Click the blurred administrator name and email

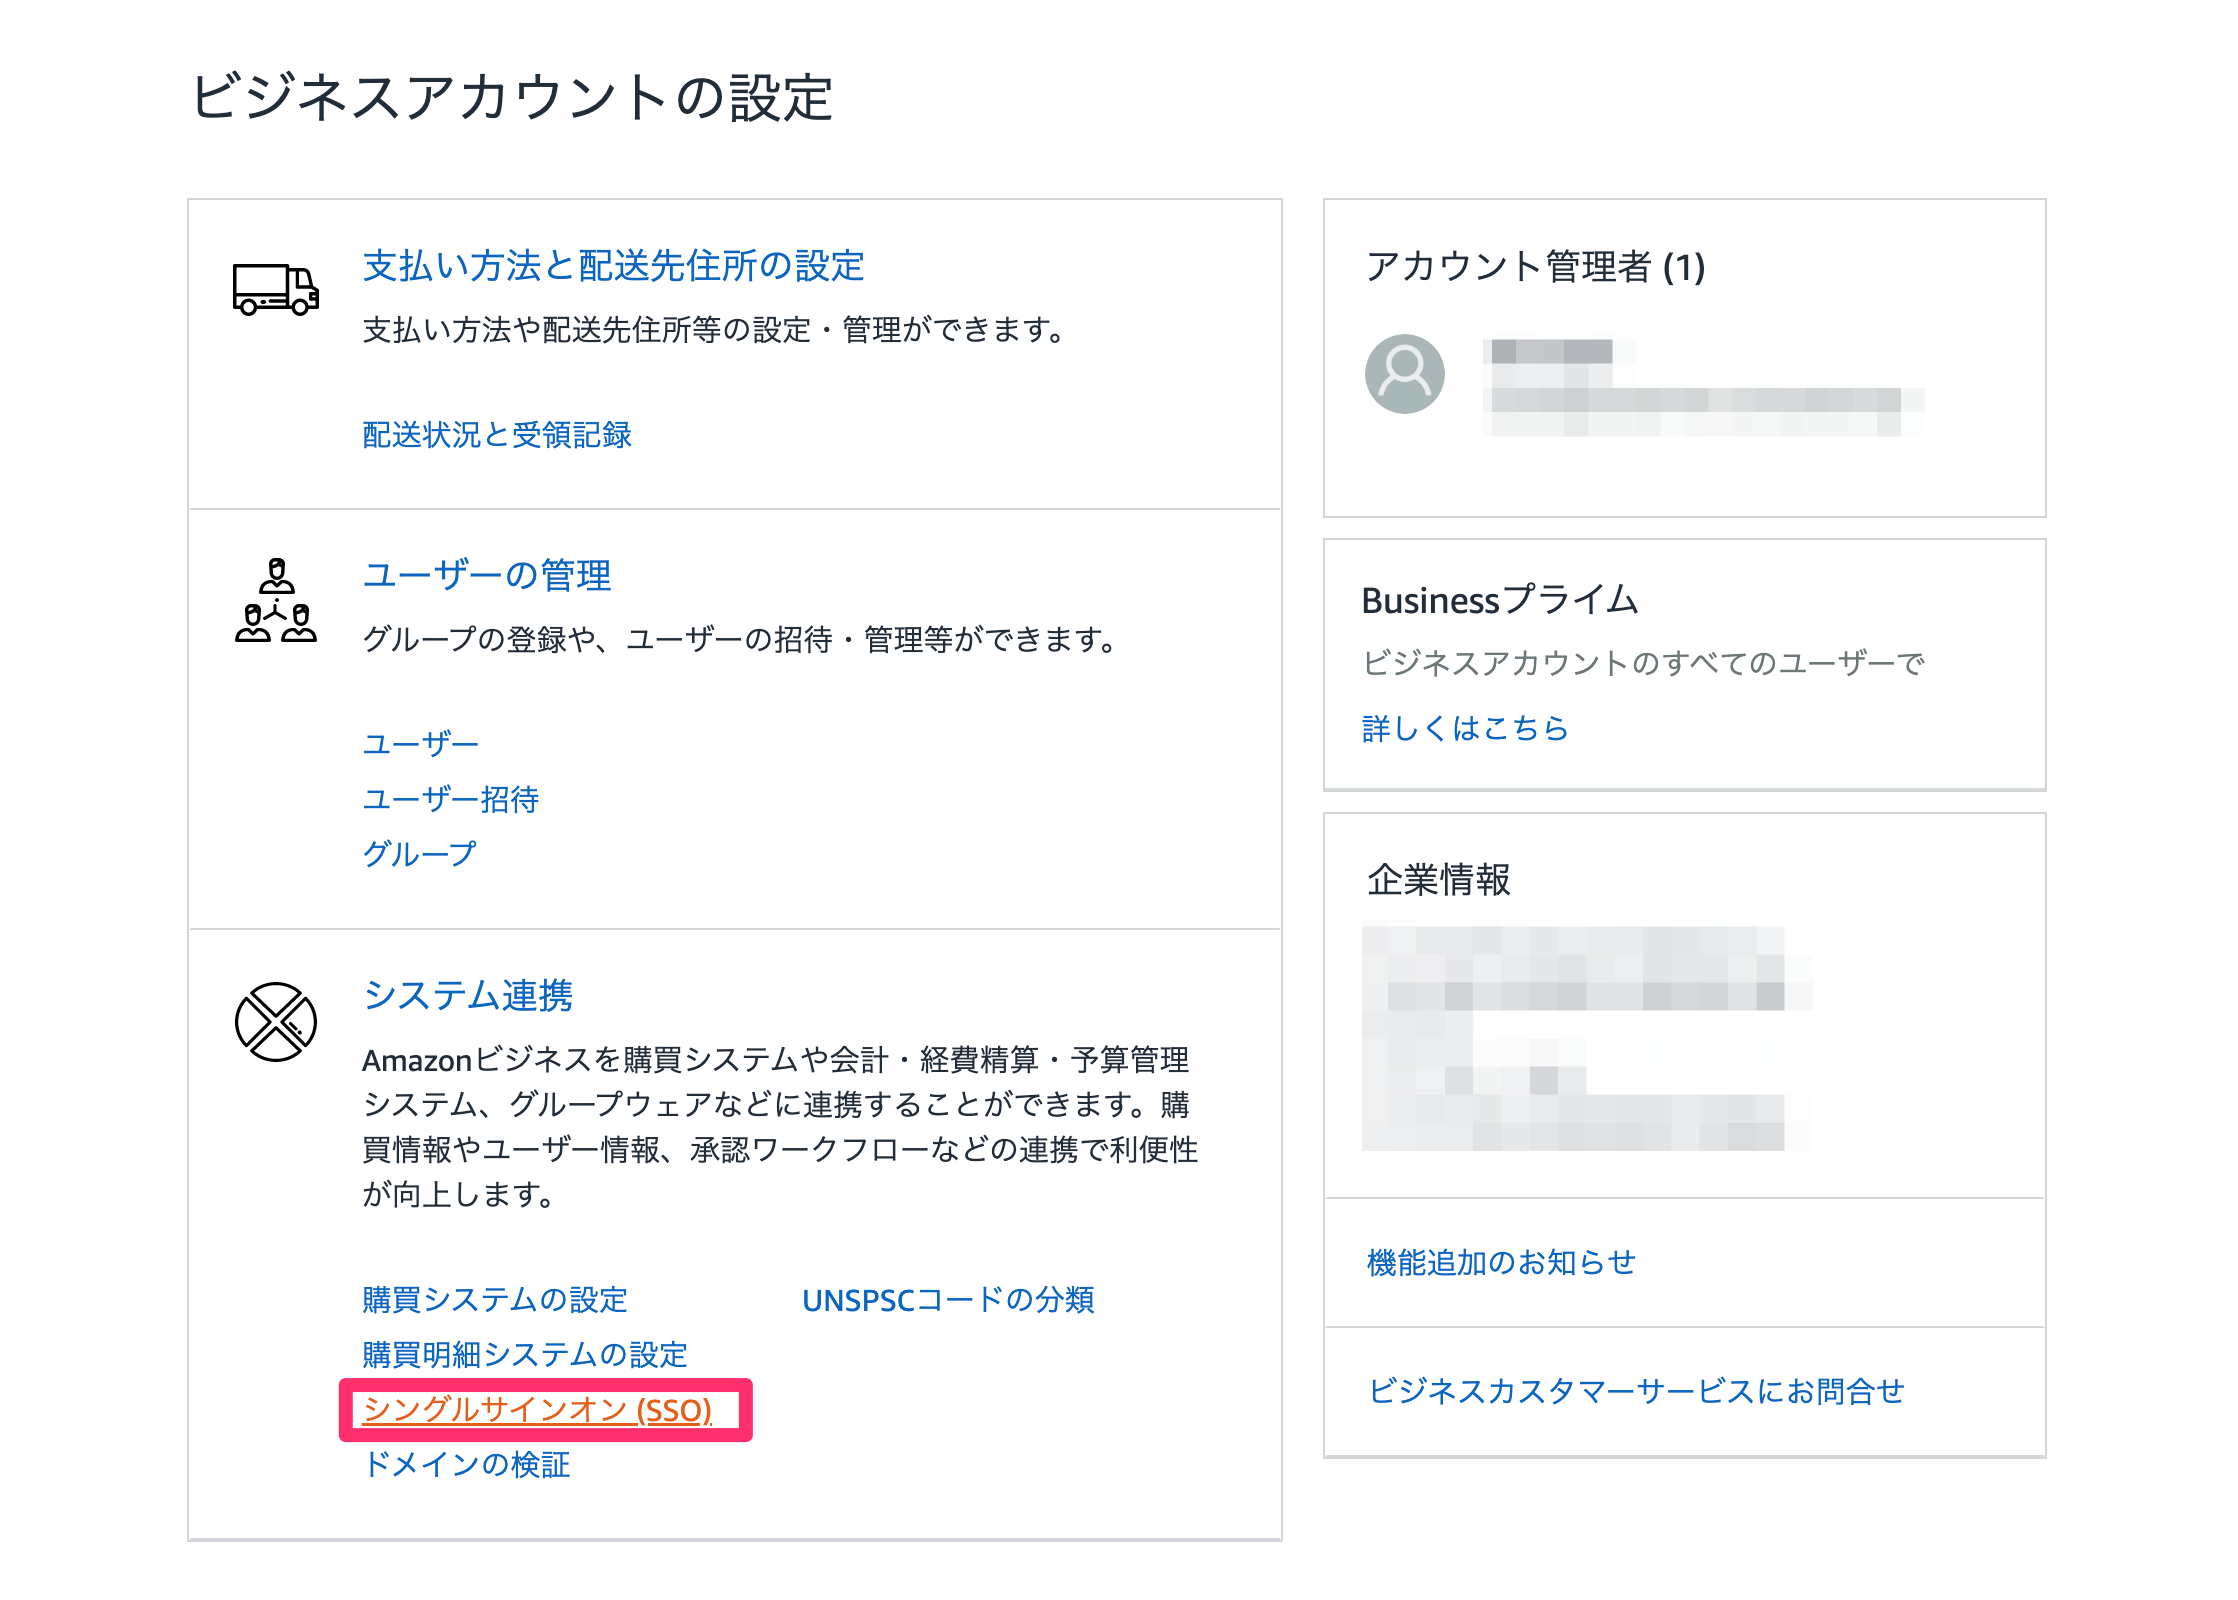coord(1704,387)
